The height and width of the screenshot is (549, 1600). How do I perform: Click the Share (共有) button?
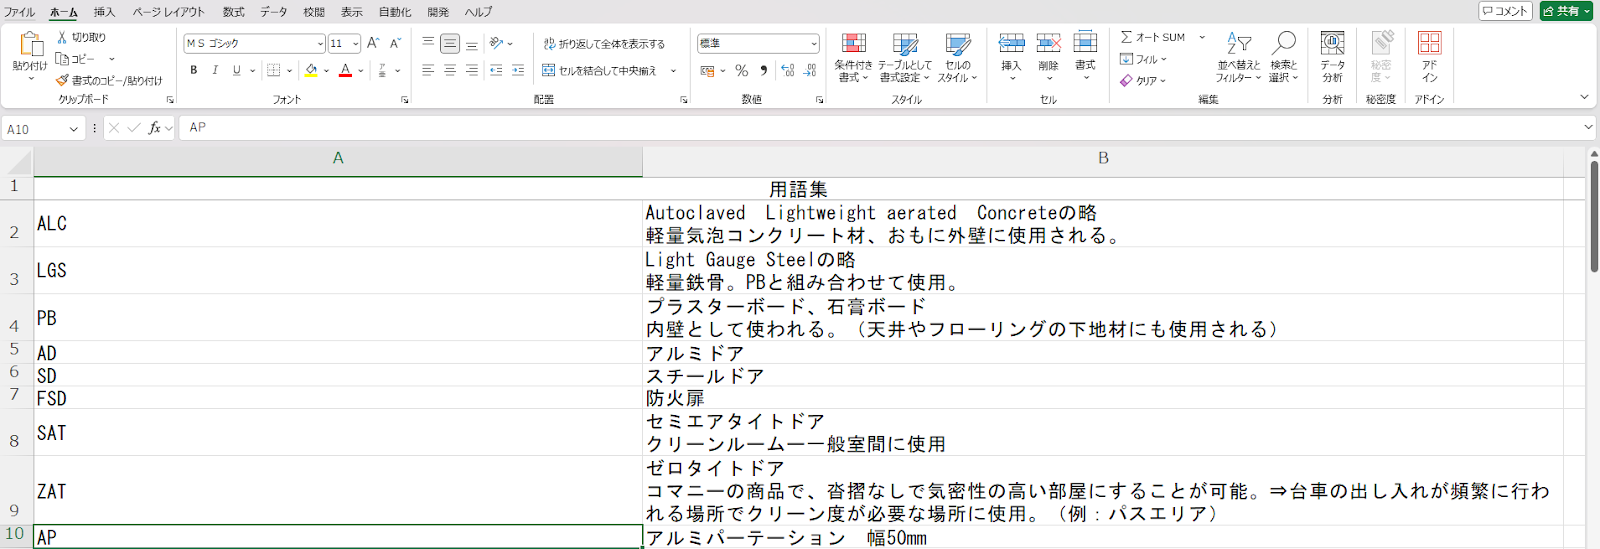click(x=1566, y=11)
